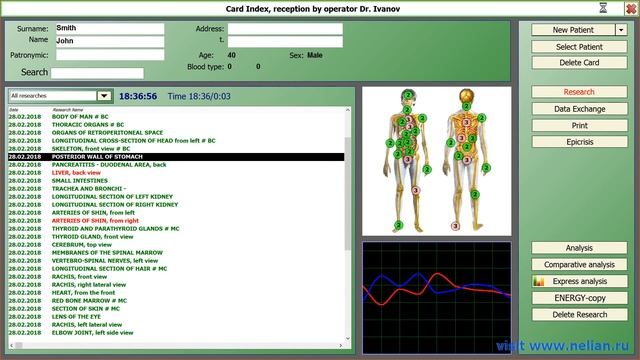Image resolution: width=640 pixels, height=360 pixels.
Task: Select 'ARTERIES OF SHIN, from left' row
Action: tap(176, 213)
